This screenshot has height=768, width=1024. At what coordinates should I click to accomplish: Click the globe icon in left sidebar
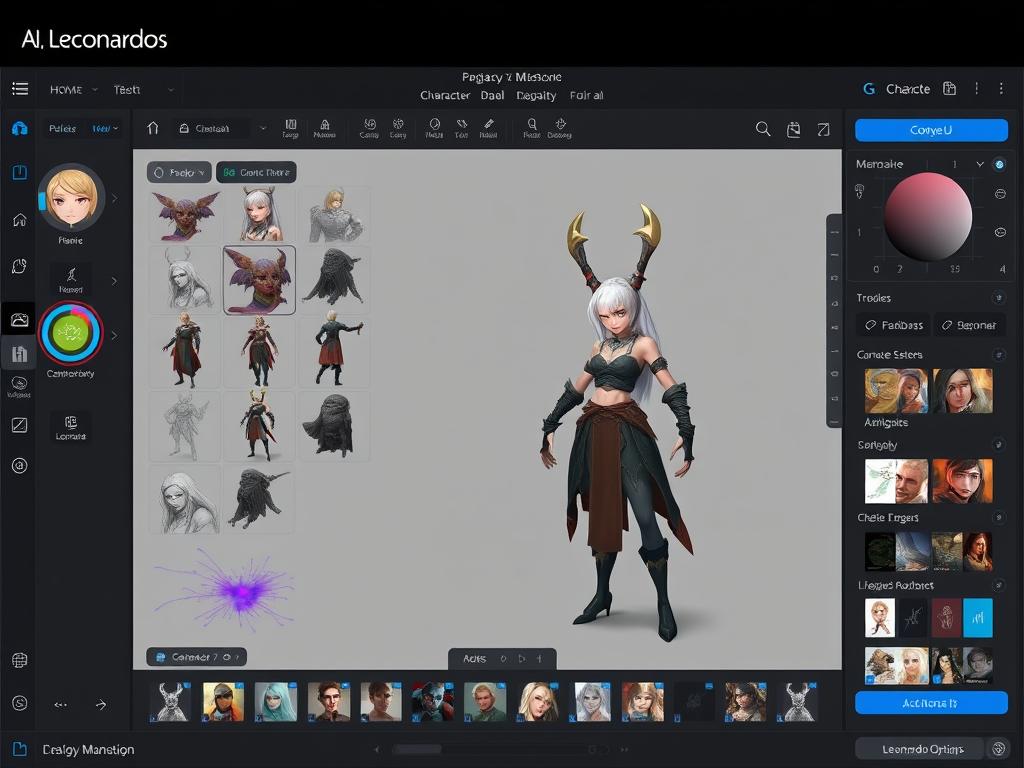click(20, 660)
